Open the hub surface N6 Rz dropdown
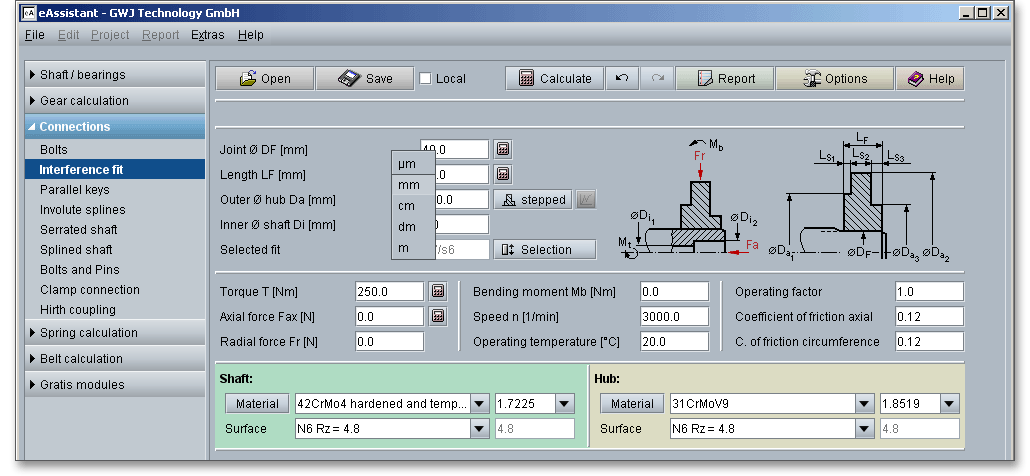Screen dimensions: 1030x476 coord(865,429)
